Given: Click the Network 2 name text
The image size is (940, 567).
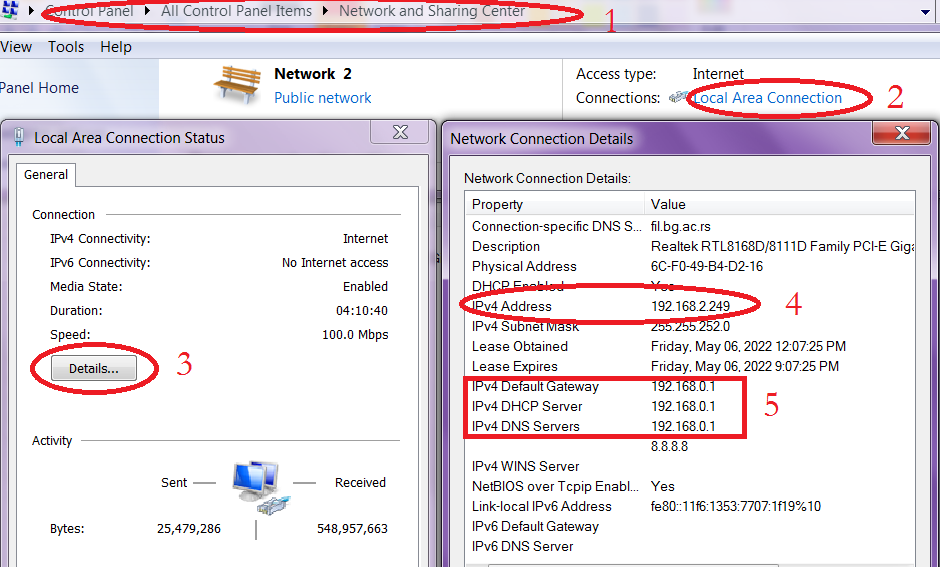Looking at the screenshot, I should 313,74.
